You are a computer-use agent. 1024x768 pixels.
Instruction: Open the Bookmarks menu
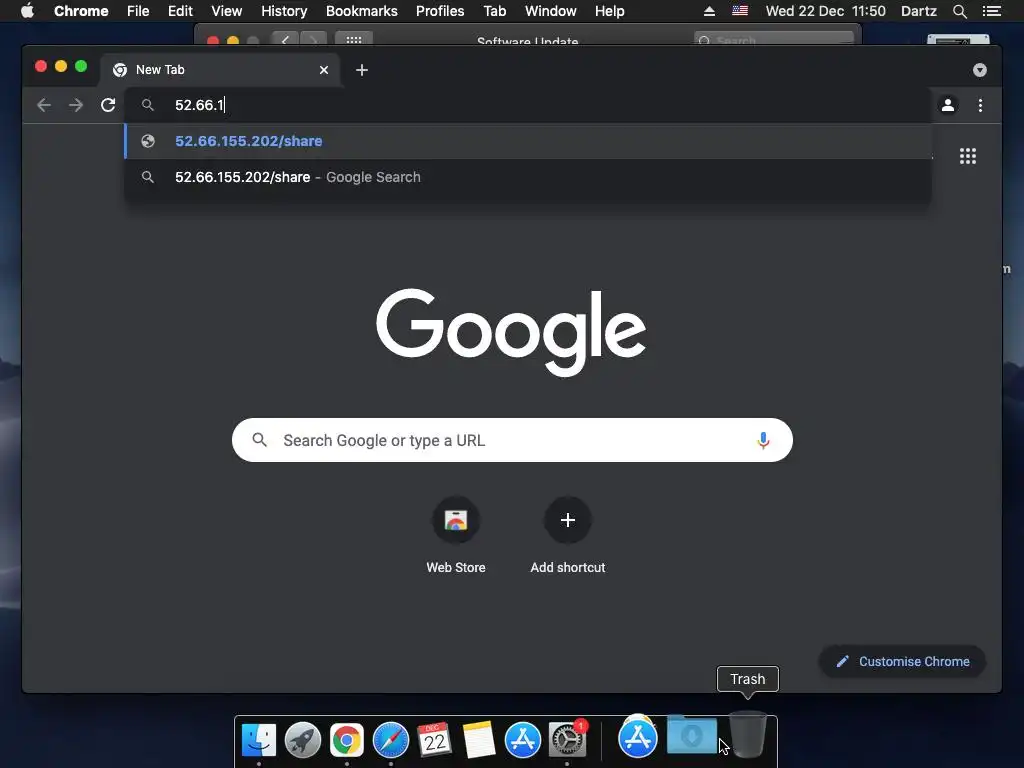pyautogui.click(x=362, y=11)
